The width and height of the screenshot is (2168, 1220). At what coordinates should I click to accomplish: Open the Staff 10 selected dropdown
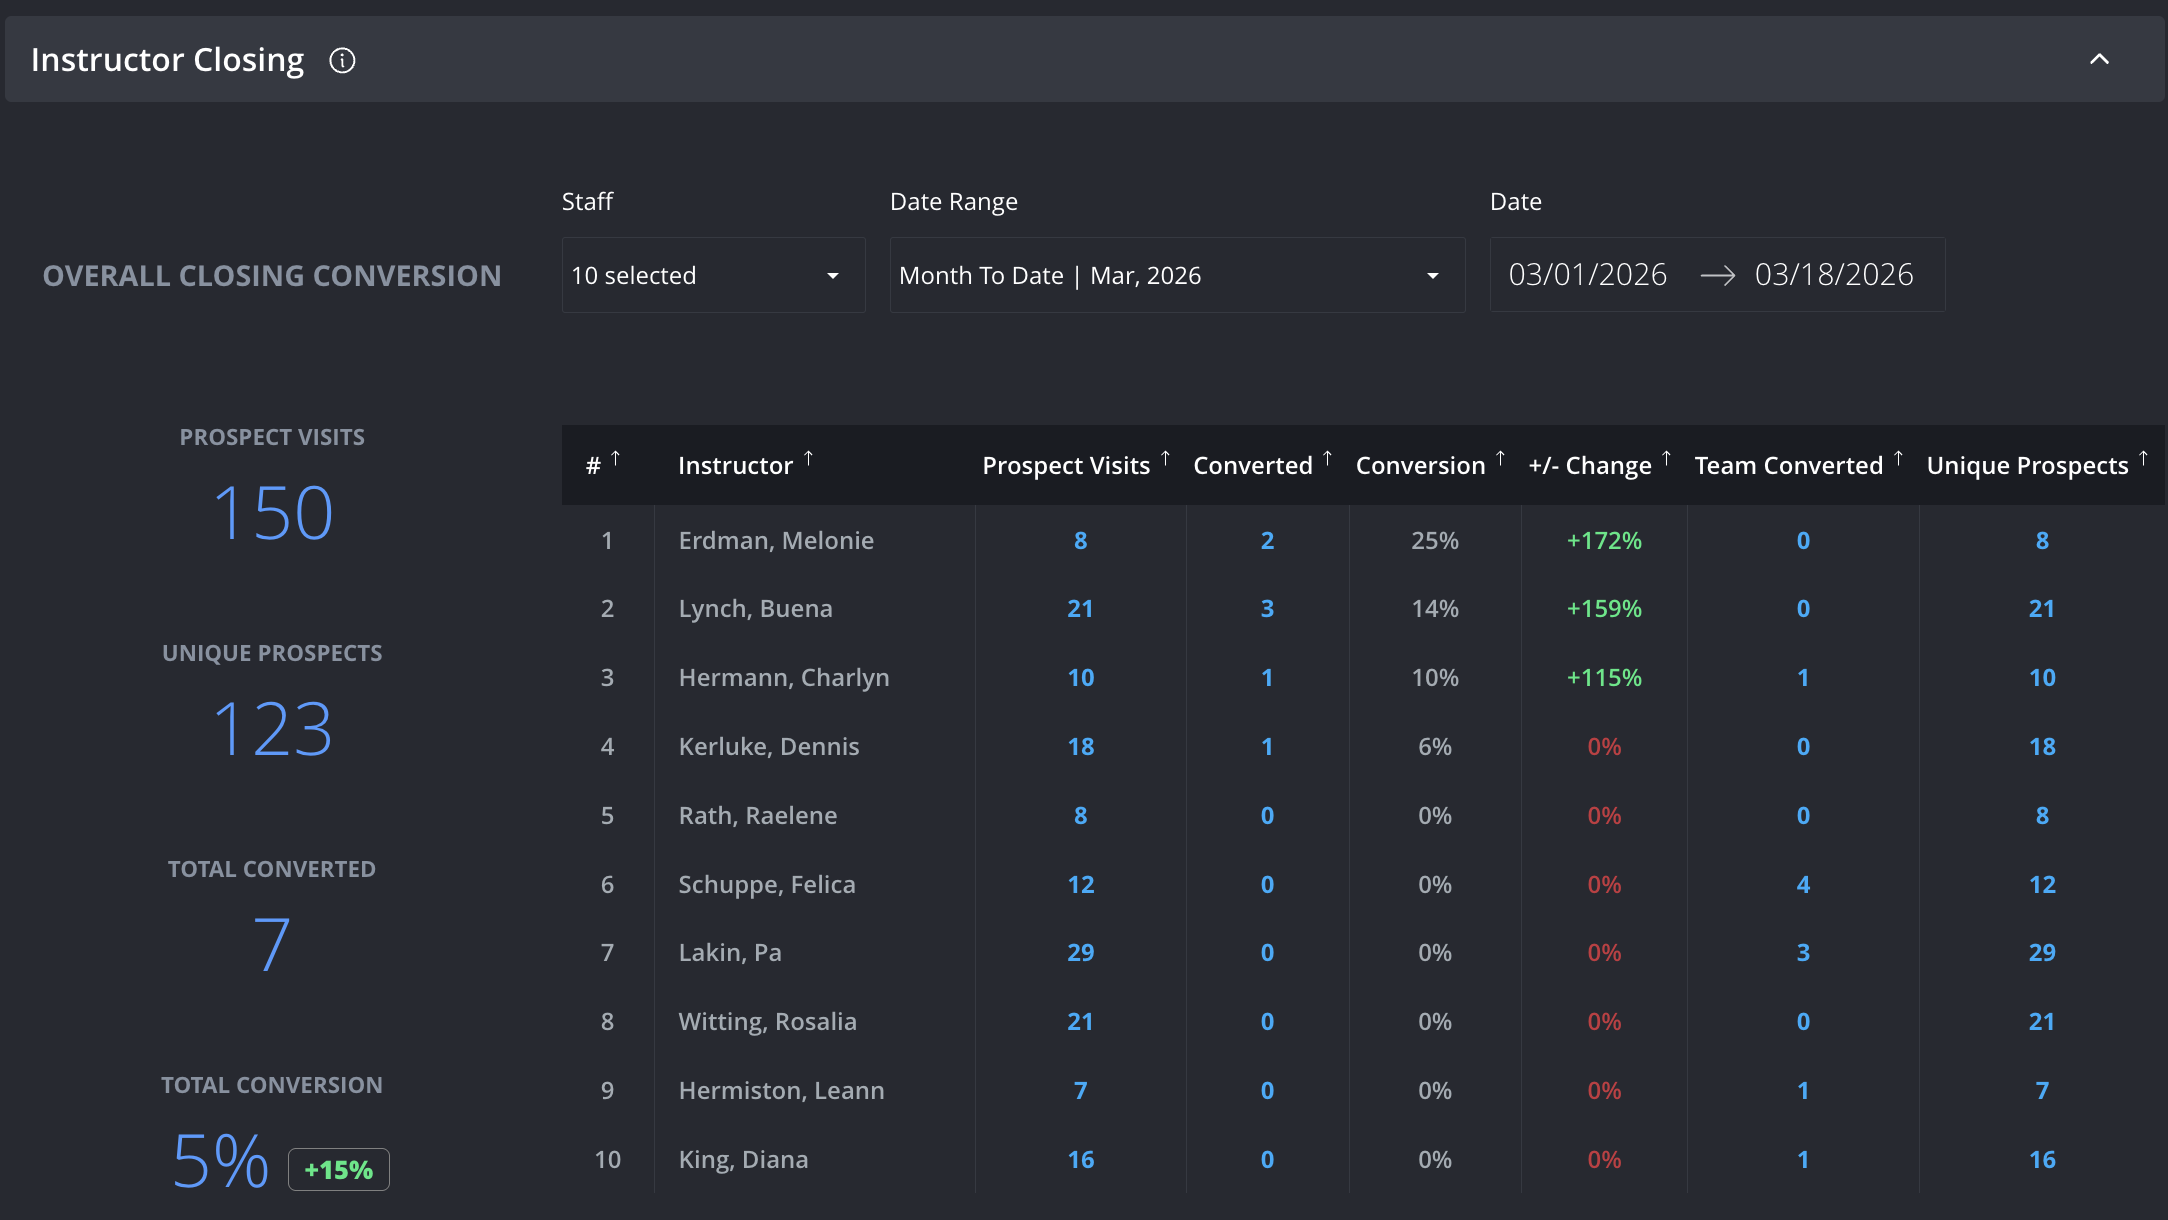coord(713,275)
